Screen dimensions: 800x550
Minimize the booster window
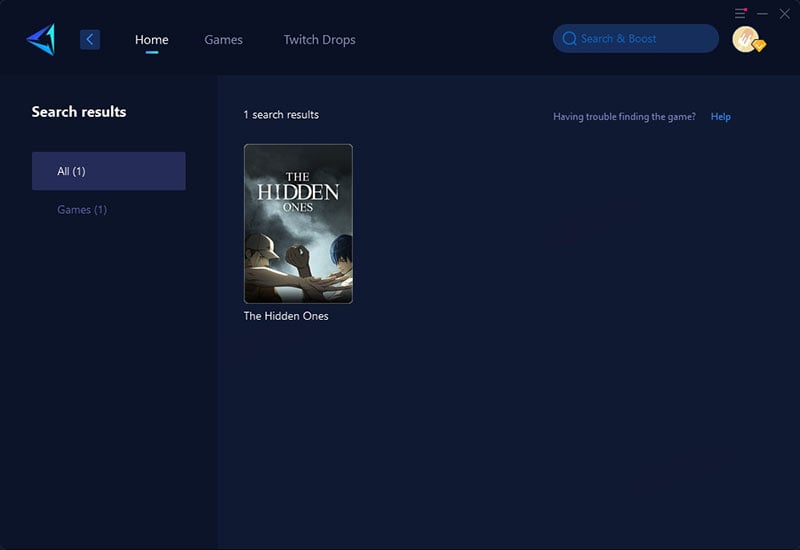pyautogui.click(x=762, y=14)
